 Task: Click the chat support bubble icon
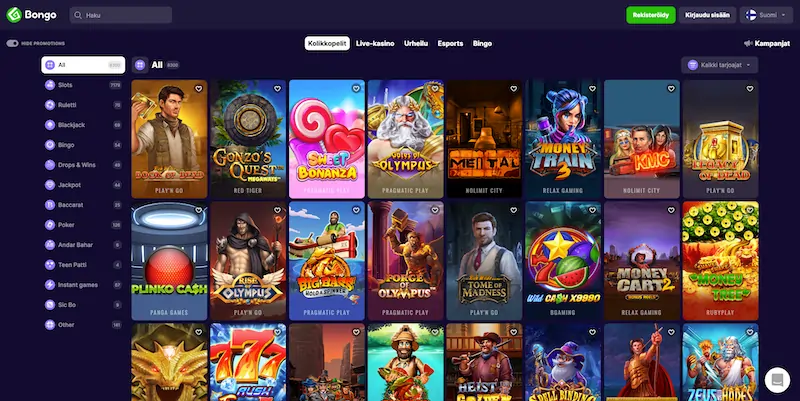coord(777,380)
